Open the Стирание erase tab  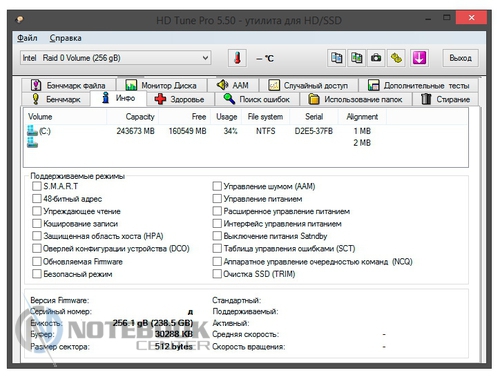[445, 99]
